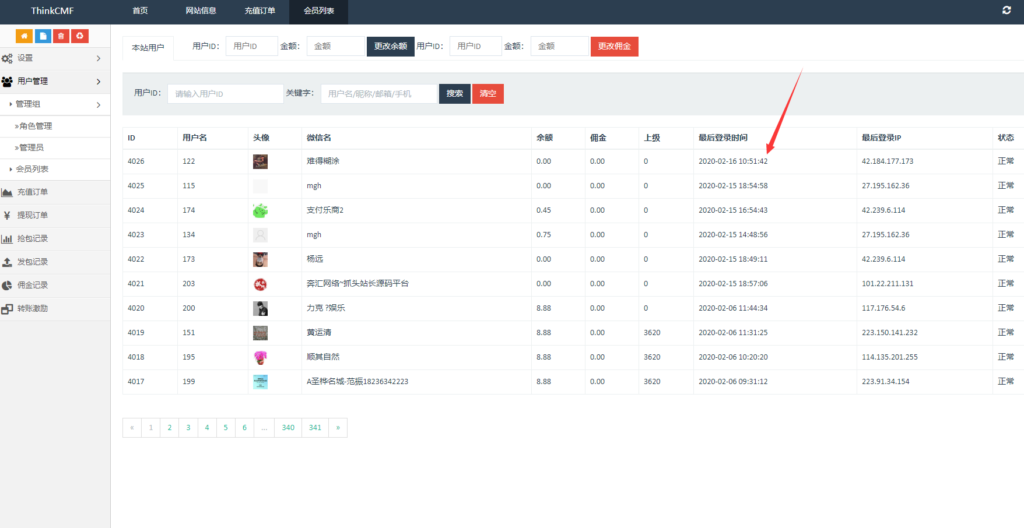The height and width of the screenshot is (528, 1024).
Task: Click the avatar thumbnail for user 4024
Action: pyautogui.click(x=260, y=210)
